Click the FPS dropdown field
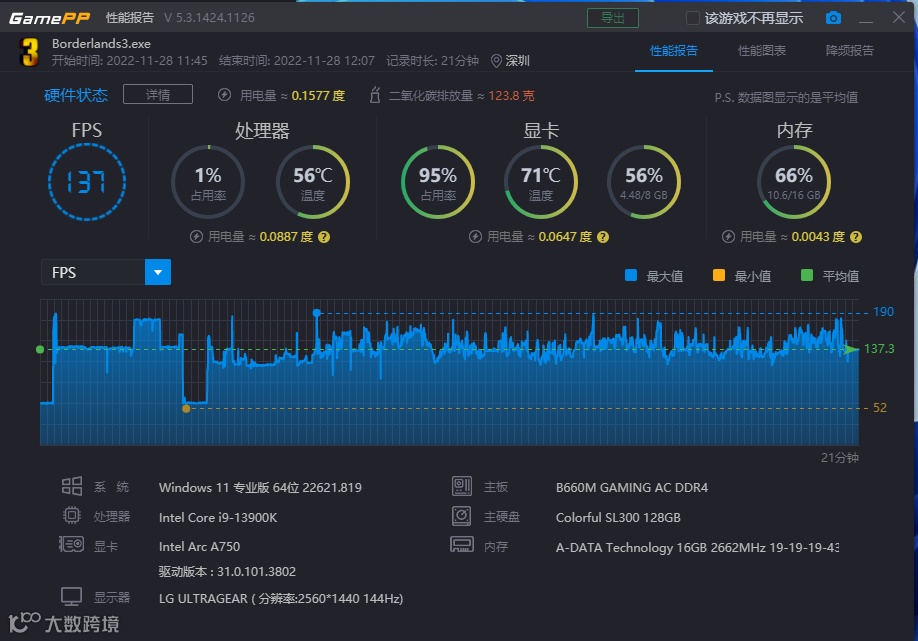918x641 pixels. tap(106, 272)
